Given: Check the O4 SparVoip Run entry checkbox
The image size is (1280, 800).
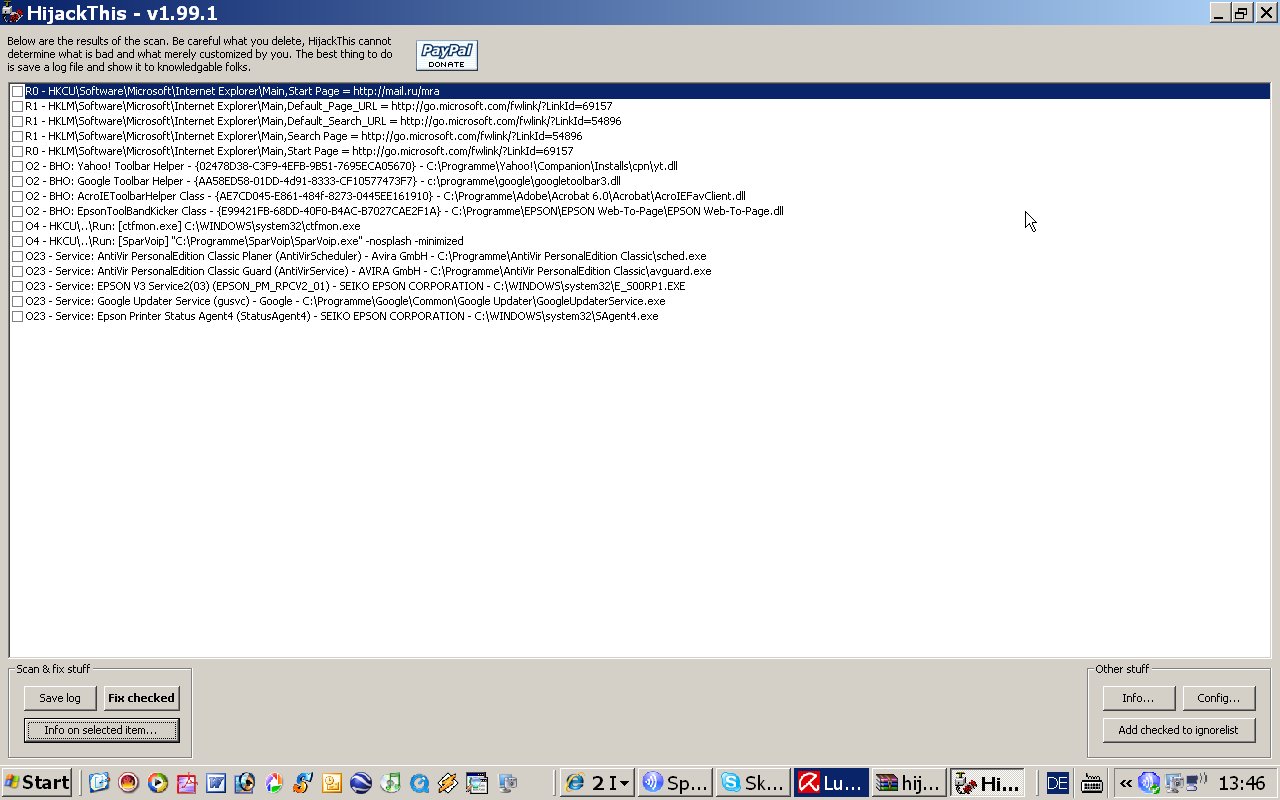Looking at the screenshot, I should pos(18,241).
